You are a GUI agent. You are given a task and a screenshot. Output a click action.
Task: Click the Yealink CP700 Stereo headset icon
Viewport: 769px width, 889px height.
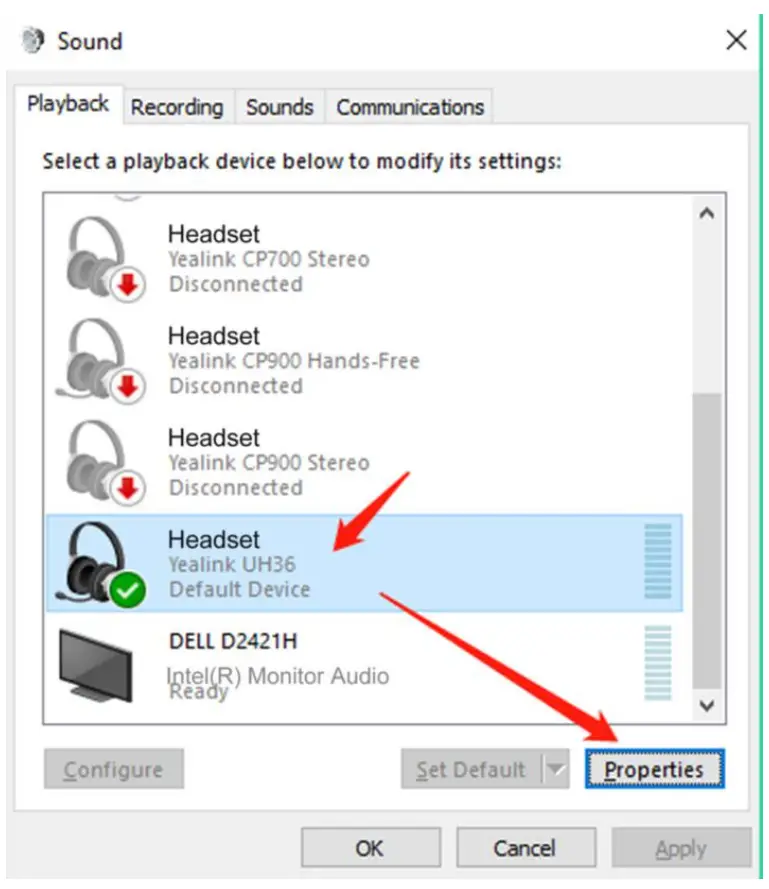104,258
